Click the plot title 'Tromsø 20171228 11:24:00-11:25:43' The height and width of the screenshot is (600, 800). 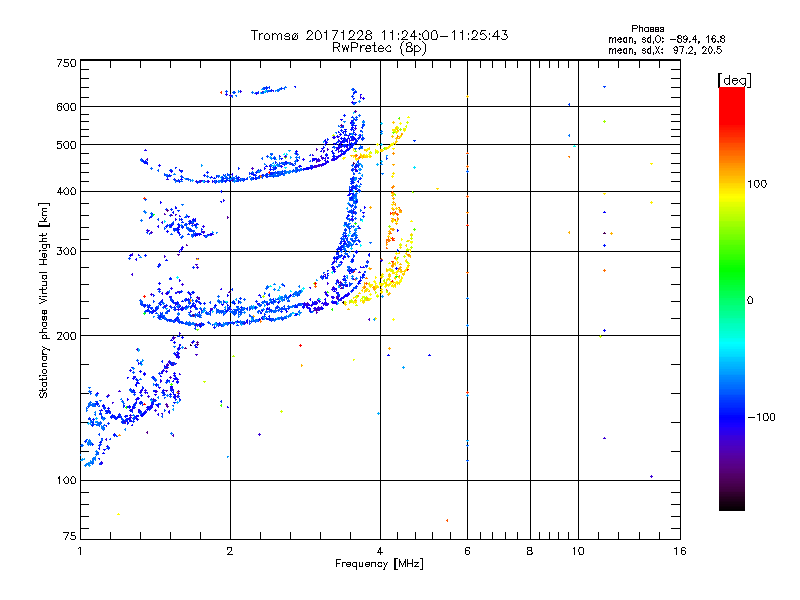379,35
